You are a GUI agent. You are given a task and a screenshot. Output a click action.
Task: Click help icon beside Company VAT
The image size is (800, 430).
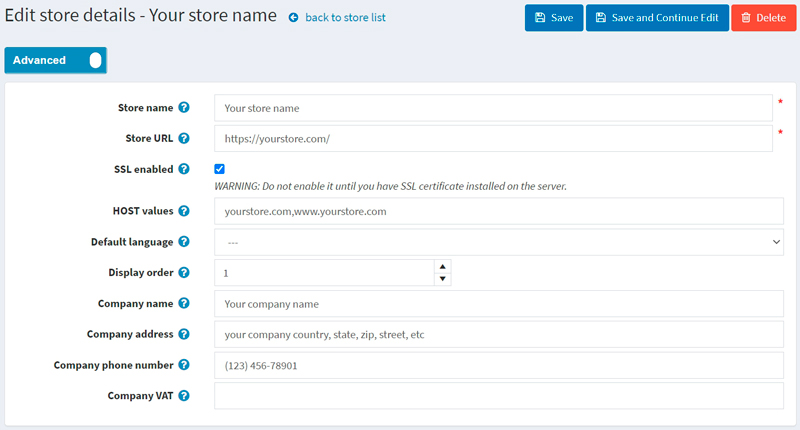[x=184, y=395]
